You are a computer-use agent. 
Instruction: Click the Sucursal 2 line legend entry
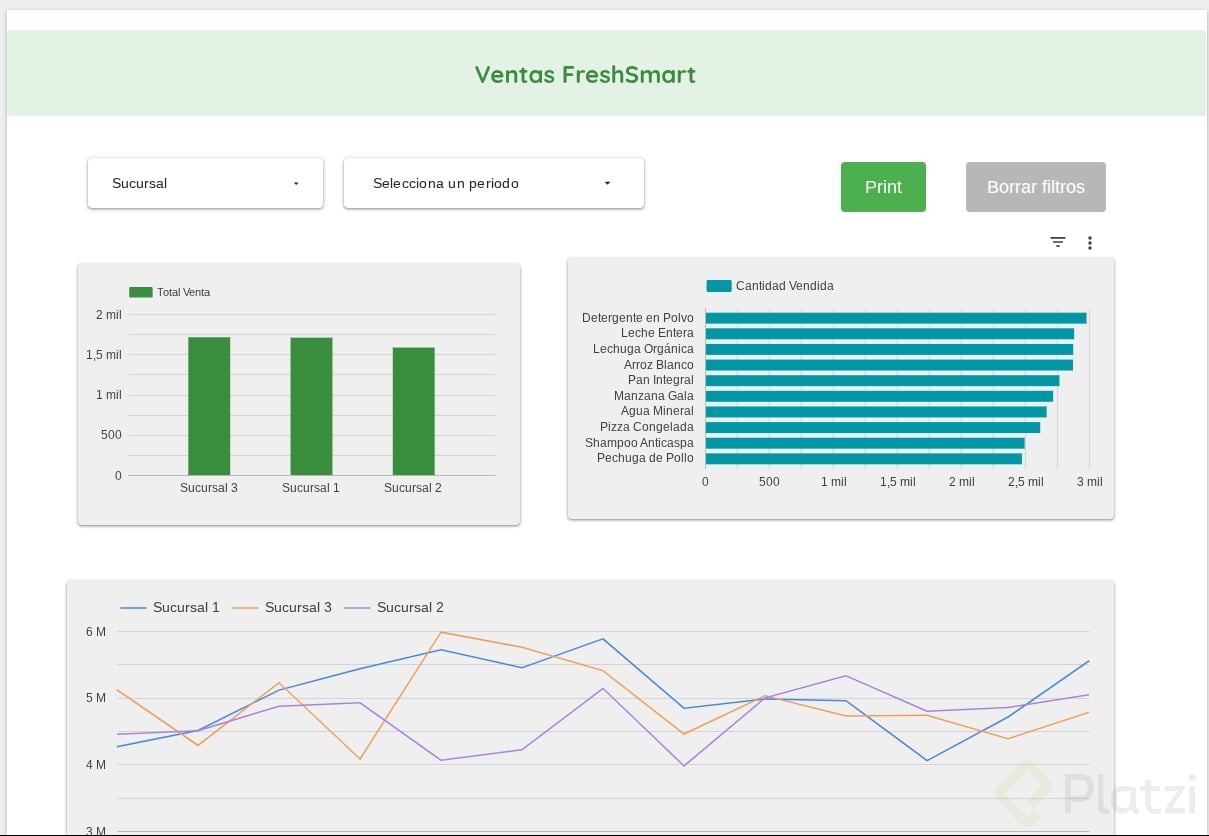click(394, 607)
